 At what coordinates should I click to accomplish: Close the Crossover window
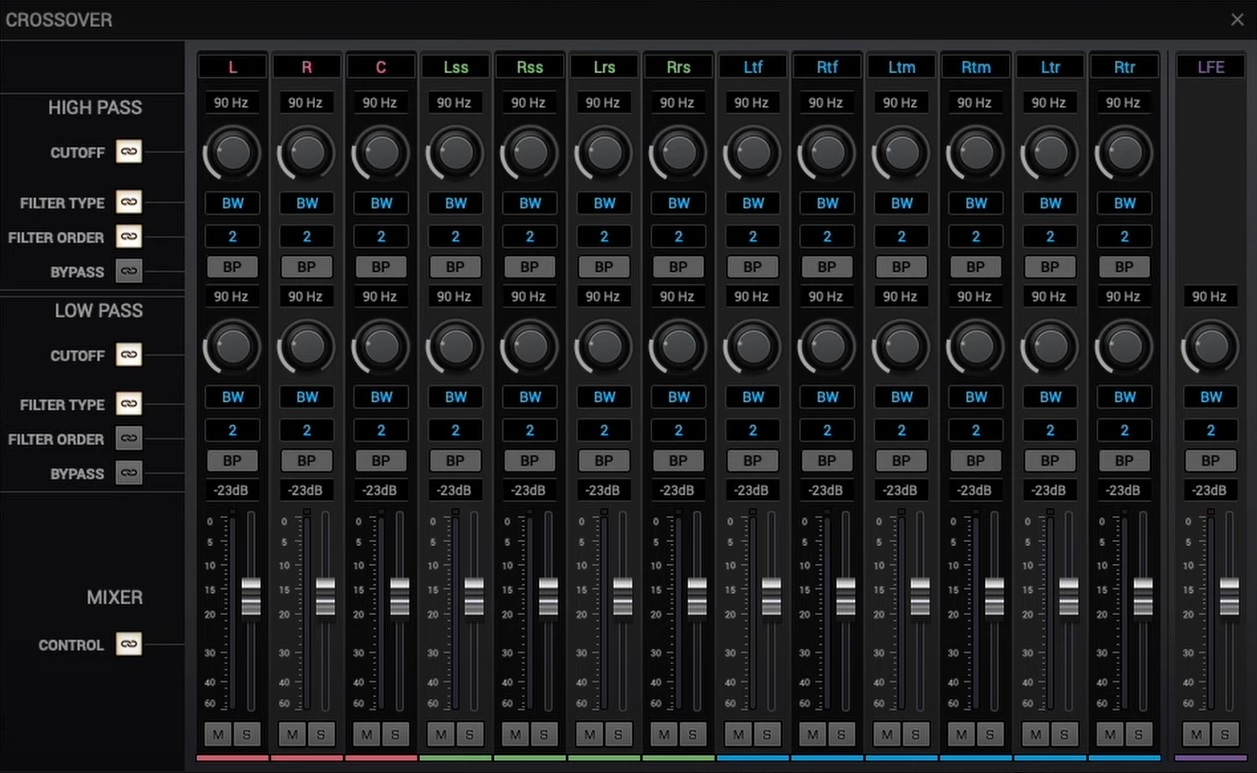coord(1237,19)
